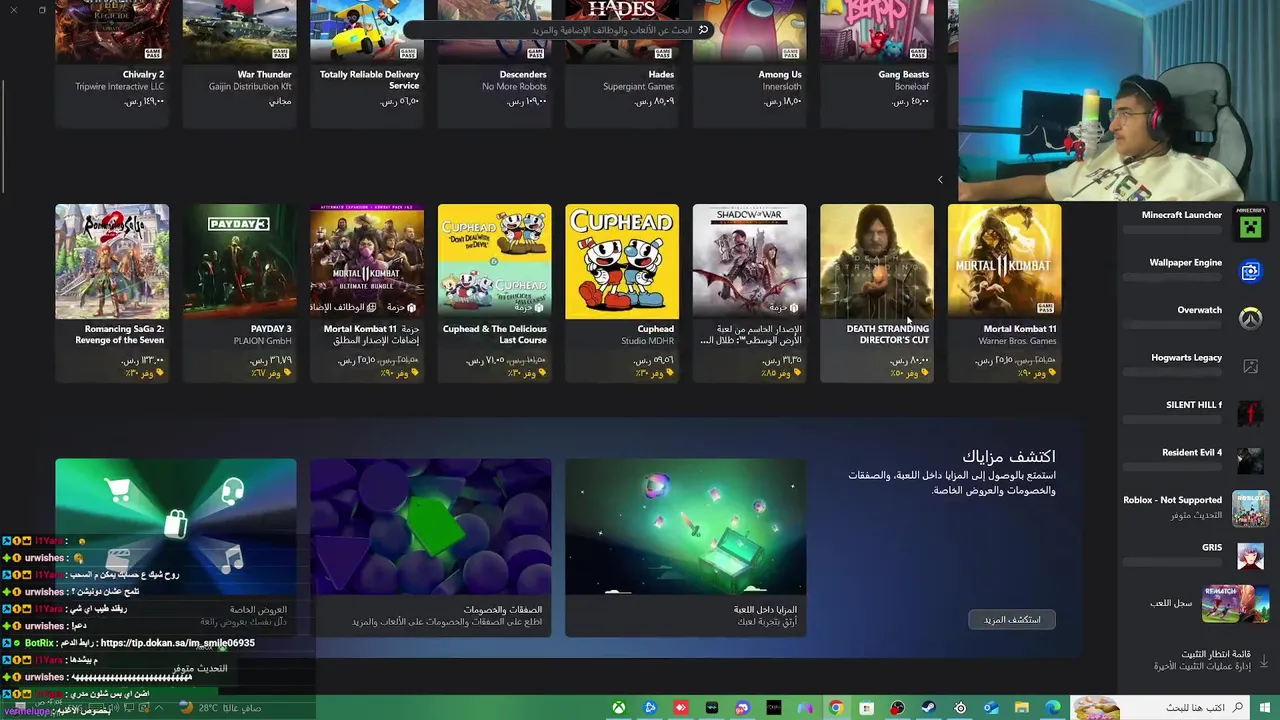Click the installation queue download arrow icon
Image resolution: width=1280 pixels, height=720 pixels.
point(1264,661)
